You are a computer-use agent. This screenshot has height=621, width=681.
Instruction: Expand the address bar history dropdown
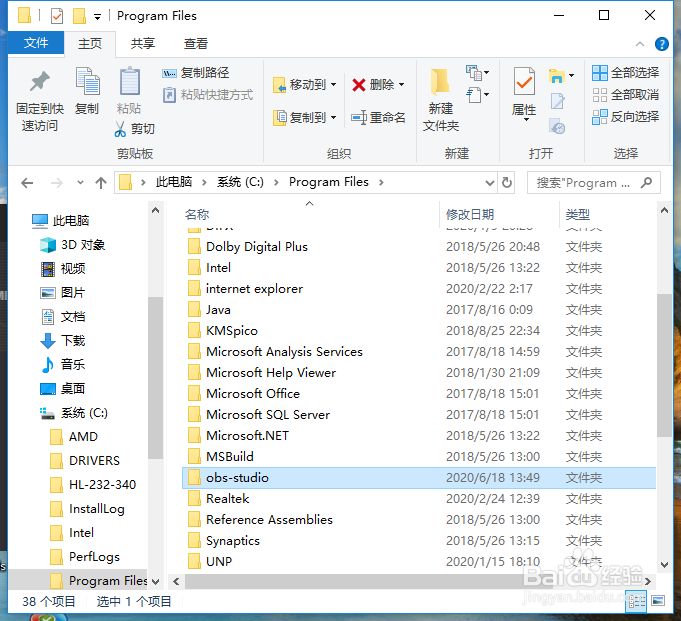489,183
